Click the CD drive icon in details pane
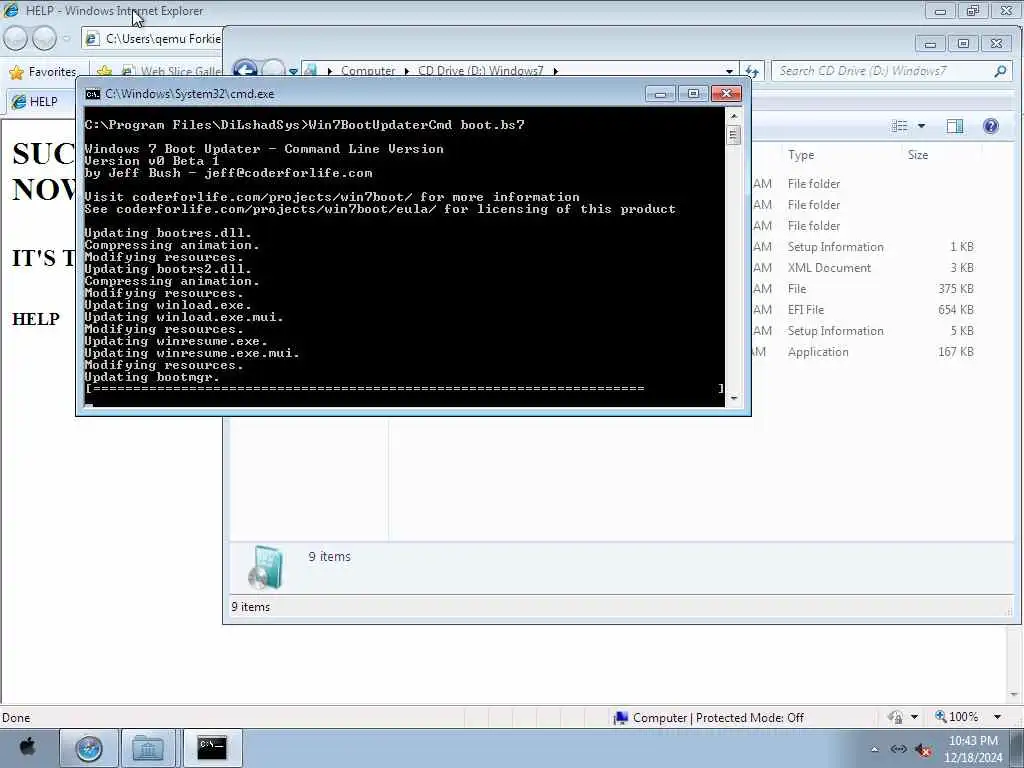 pos(266,567)
